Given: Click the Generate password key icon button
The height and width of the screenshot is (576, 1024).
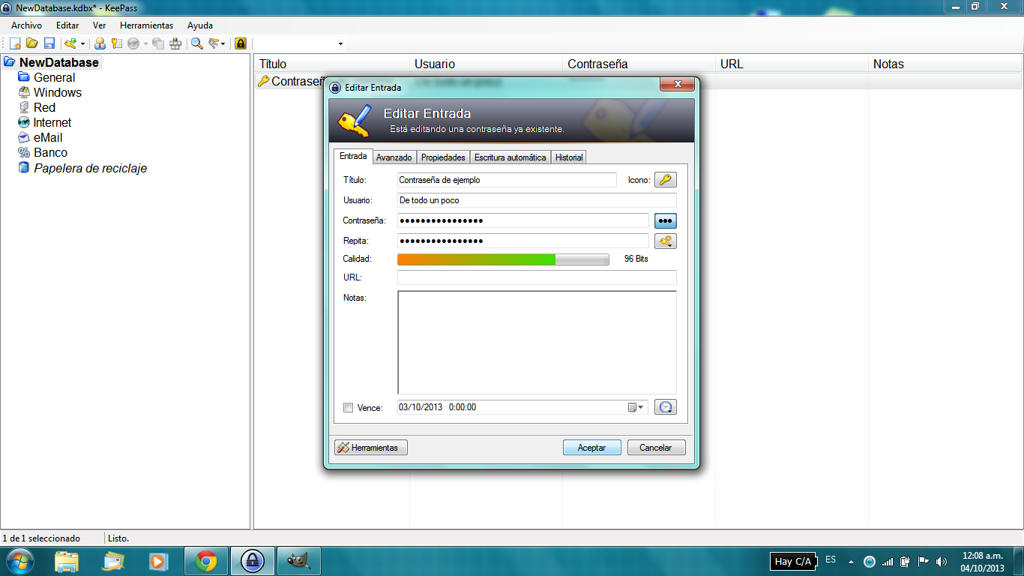Looking at the screenshot, I should (x=665, y=241).
